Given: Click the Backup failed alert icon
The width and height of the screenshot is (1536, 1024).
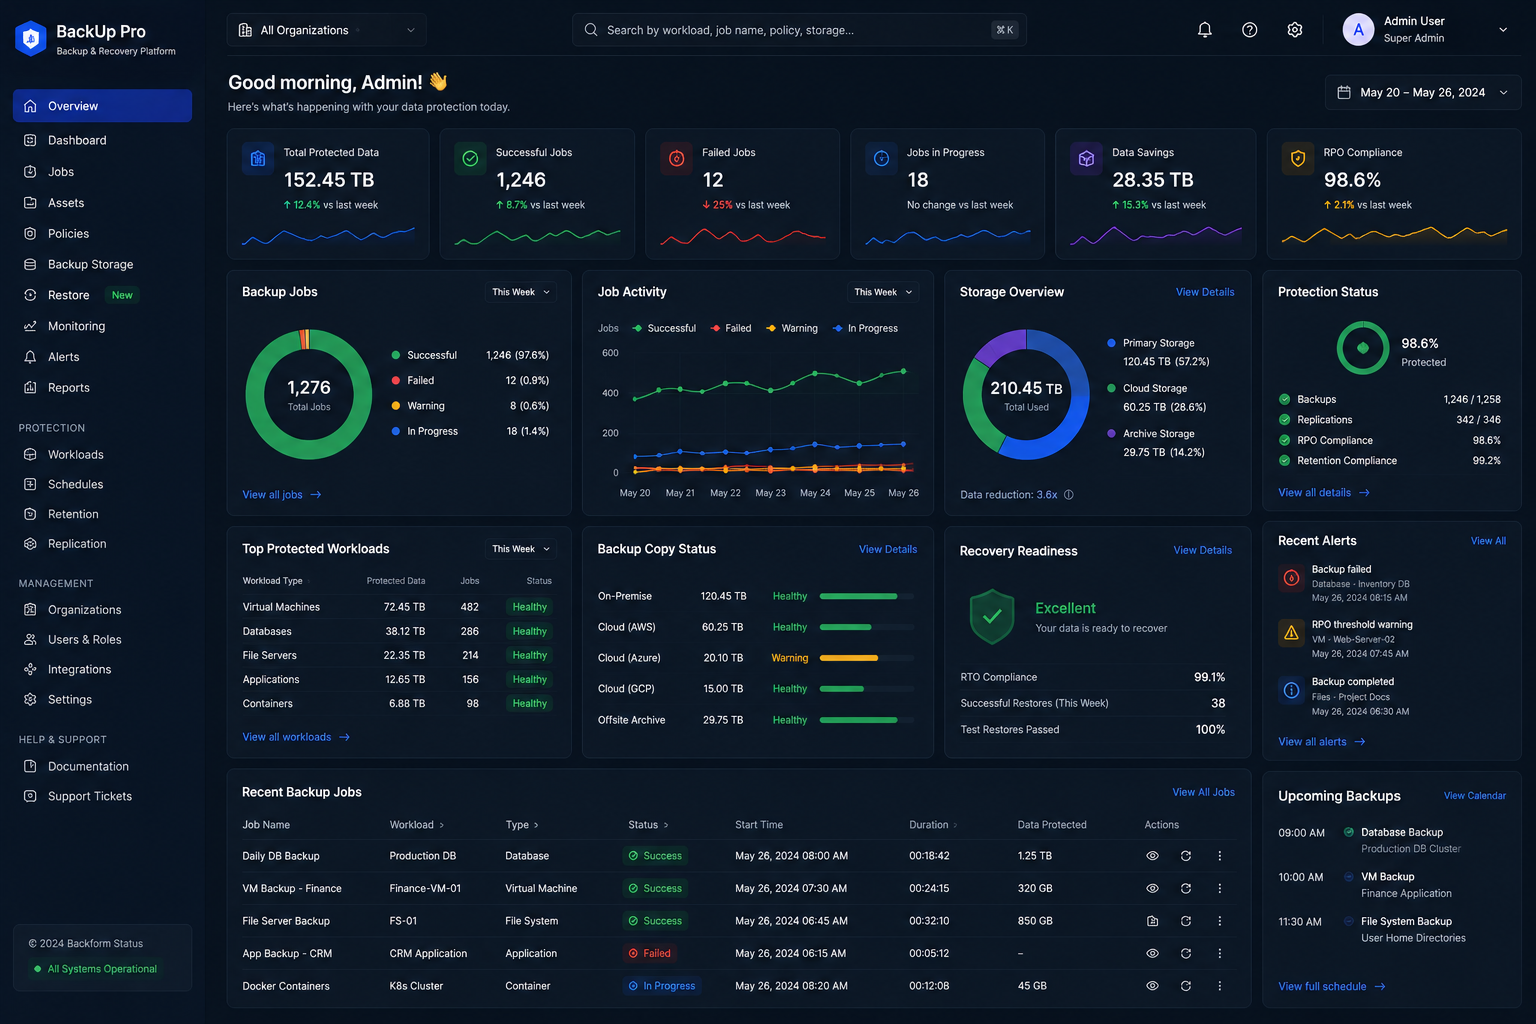Looking at the screenshot, I should (1291, 578).
